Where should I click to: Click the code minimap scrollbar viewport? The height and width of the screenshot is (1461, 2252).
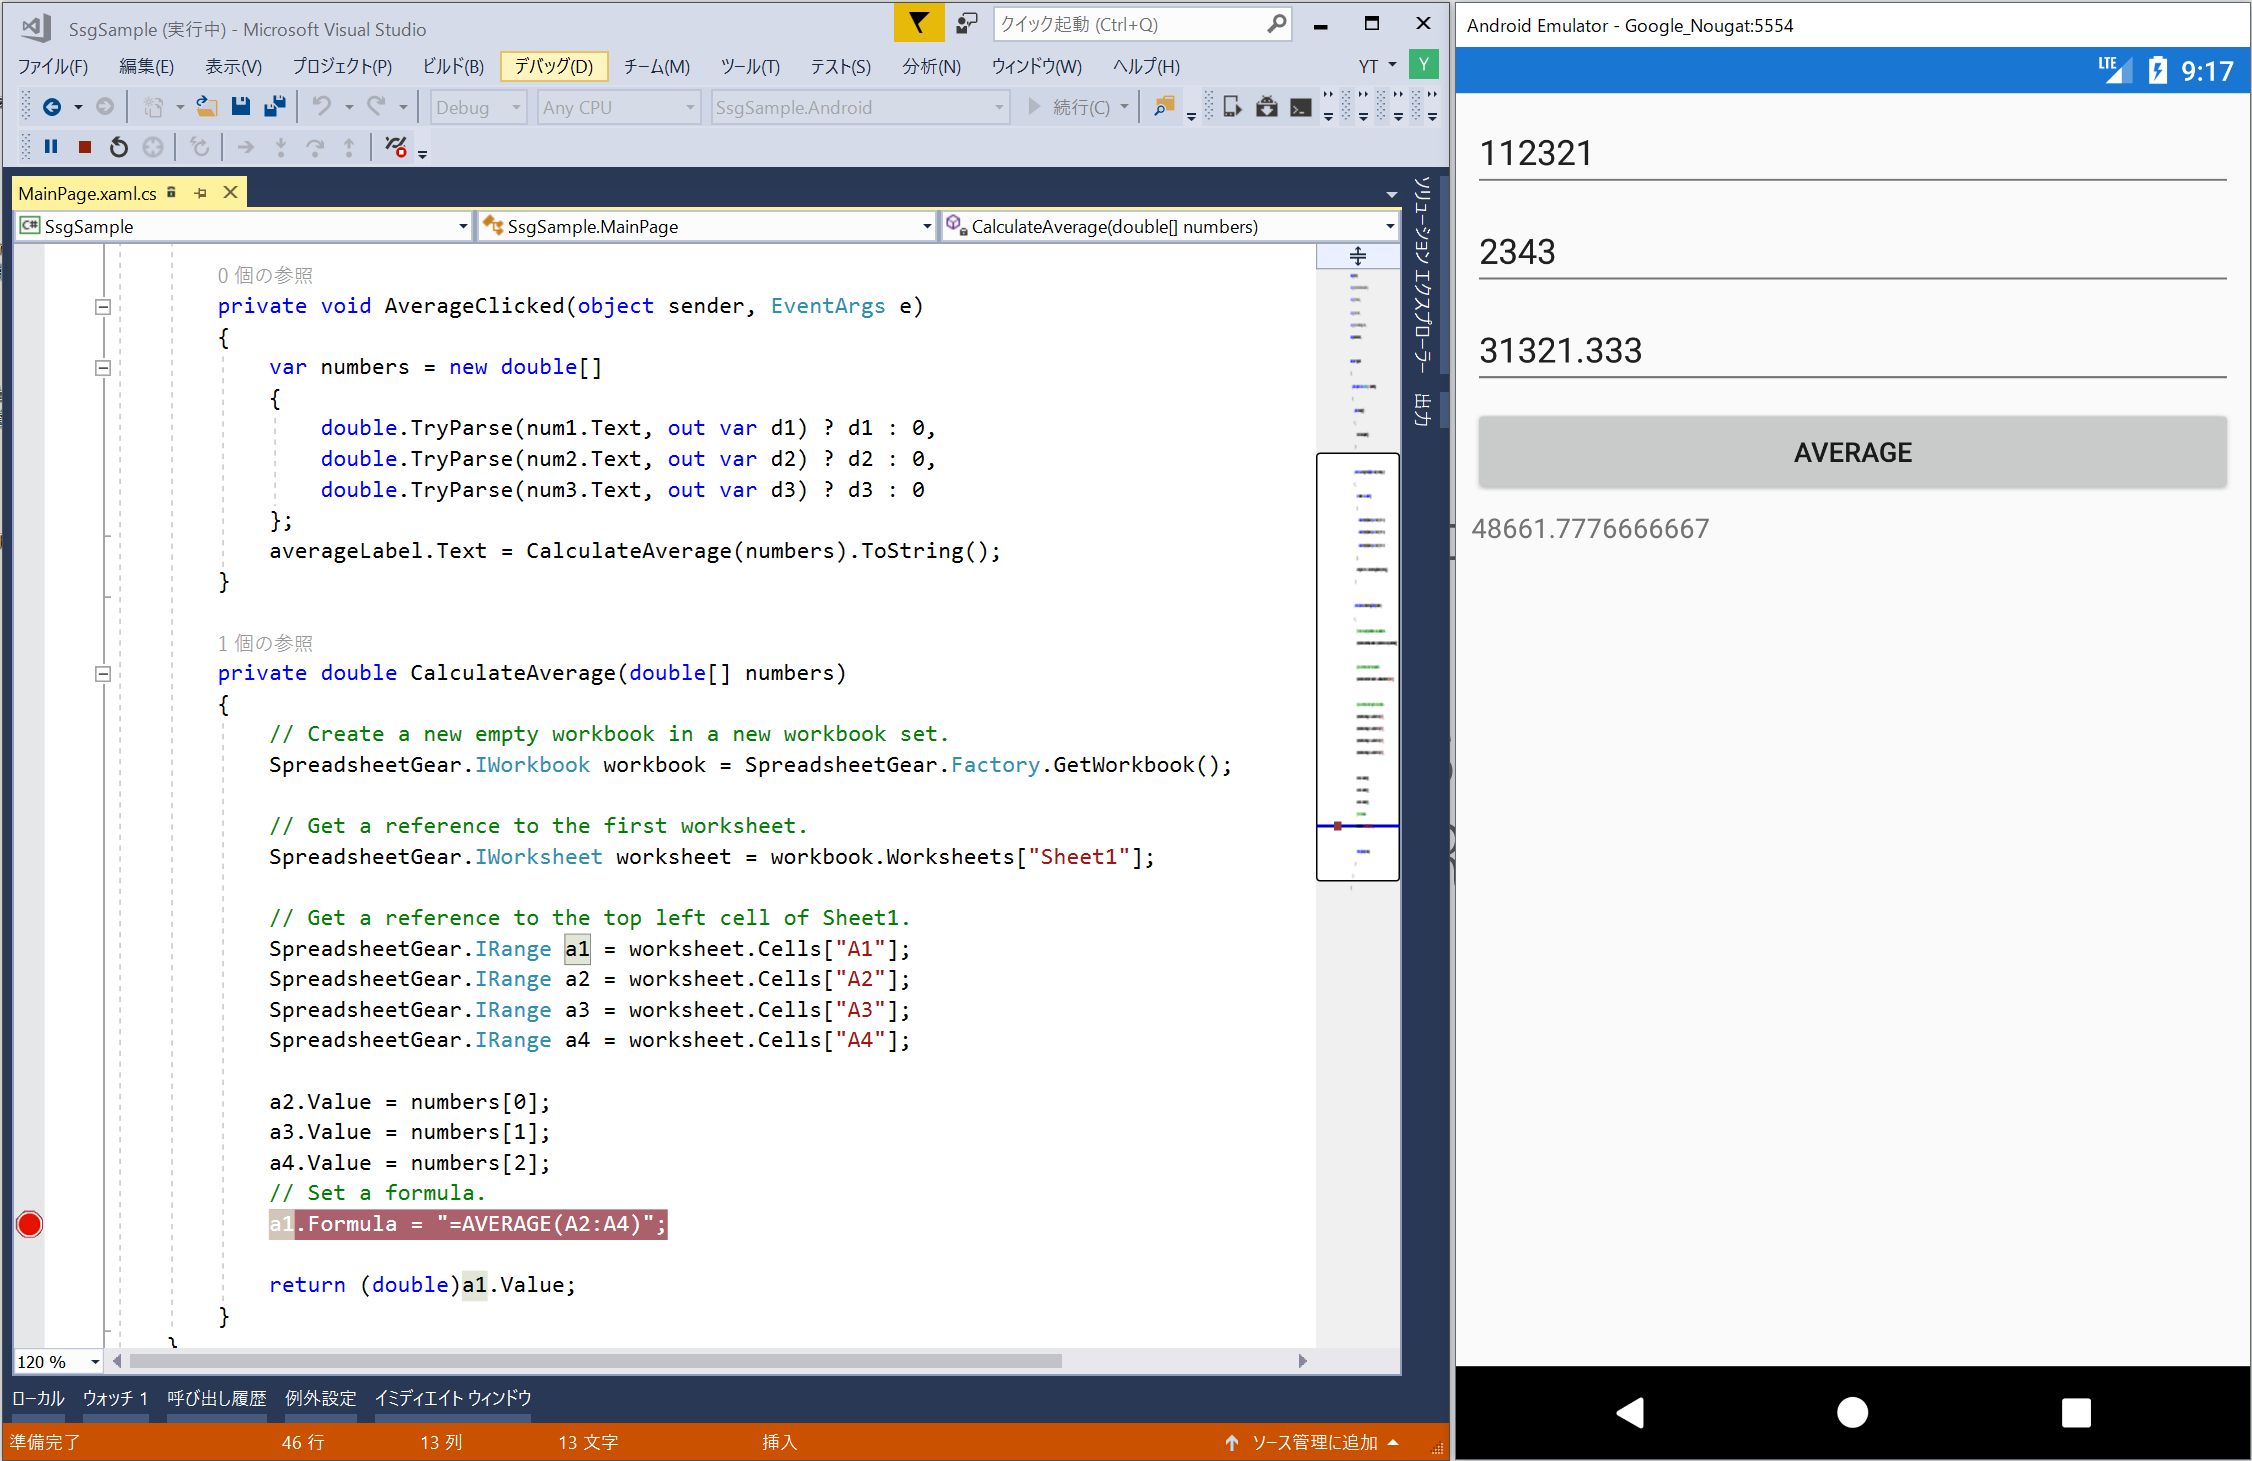pyautogui.click(x=1357, y=666)
